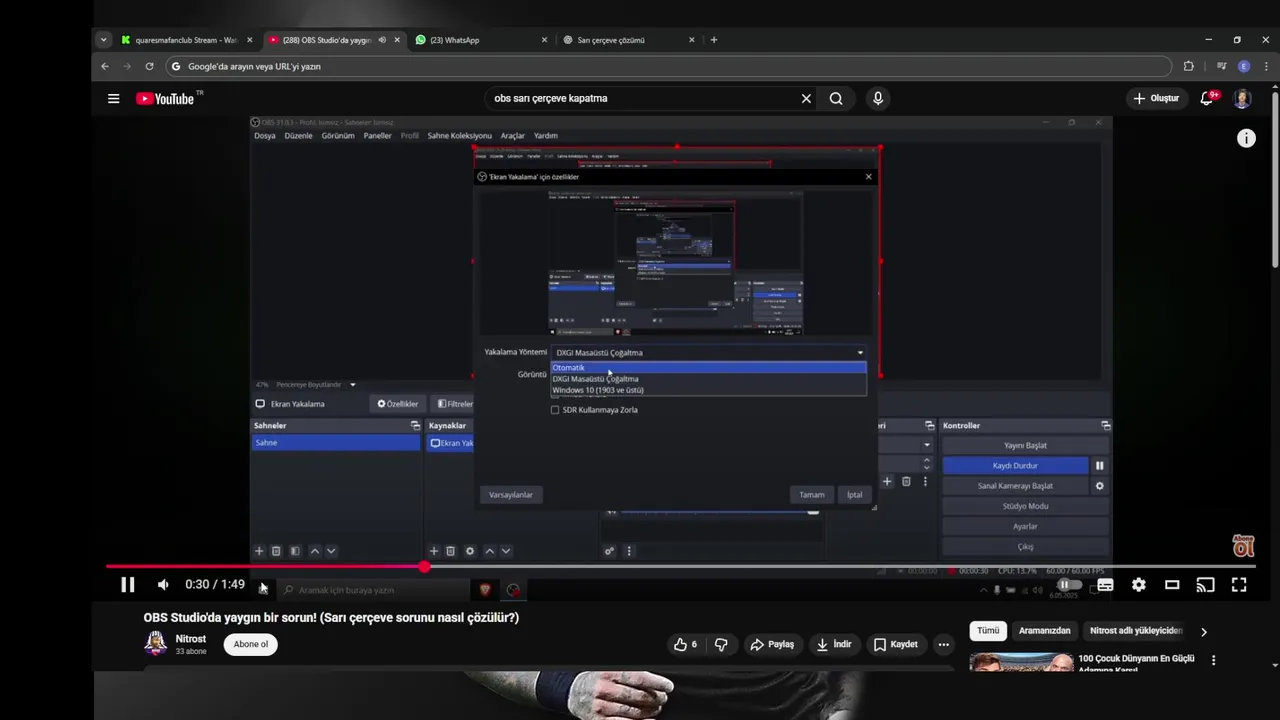
Task: Cast video with Play on TV icon
Action: pos(1206,585)
